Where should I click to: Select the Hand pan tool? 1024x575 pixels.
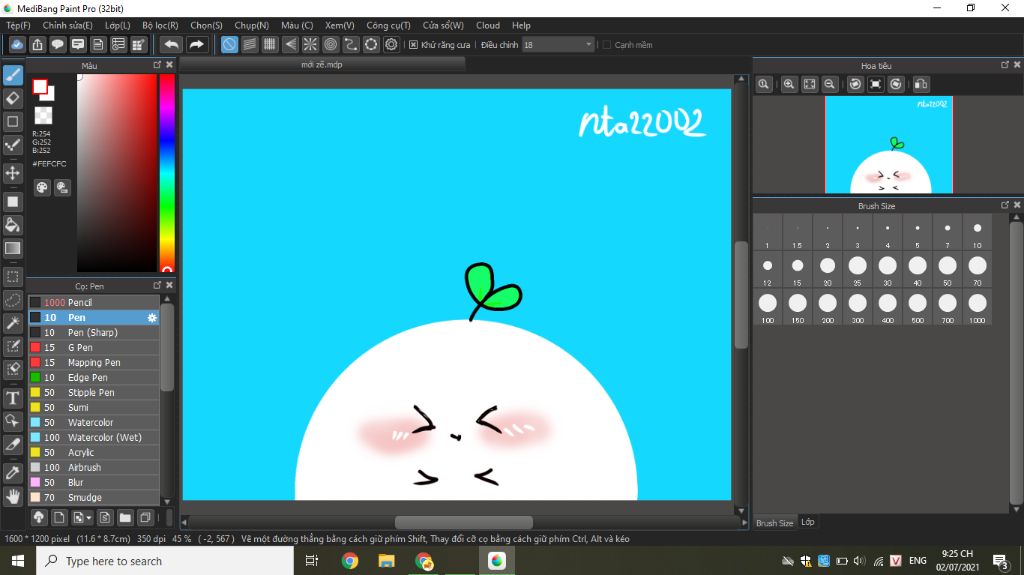coord(13,497)
